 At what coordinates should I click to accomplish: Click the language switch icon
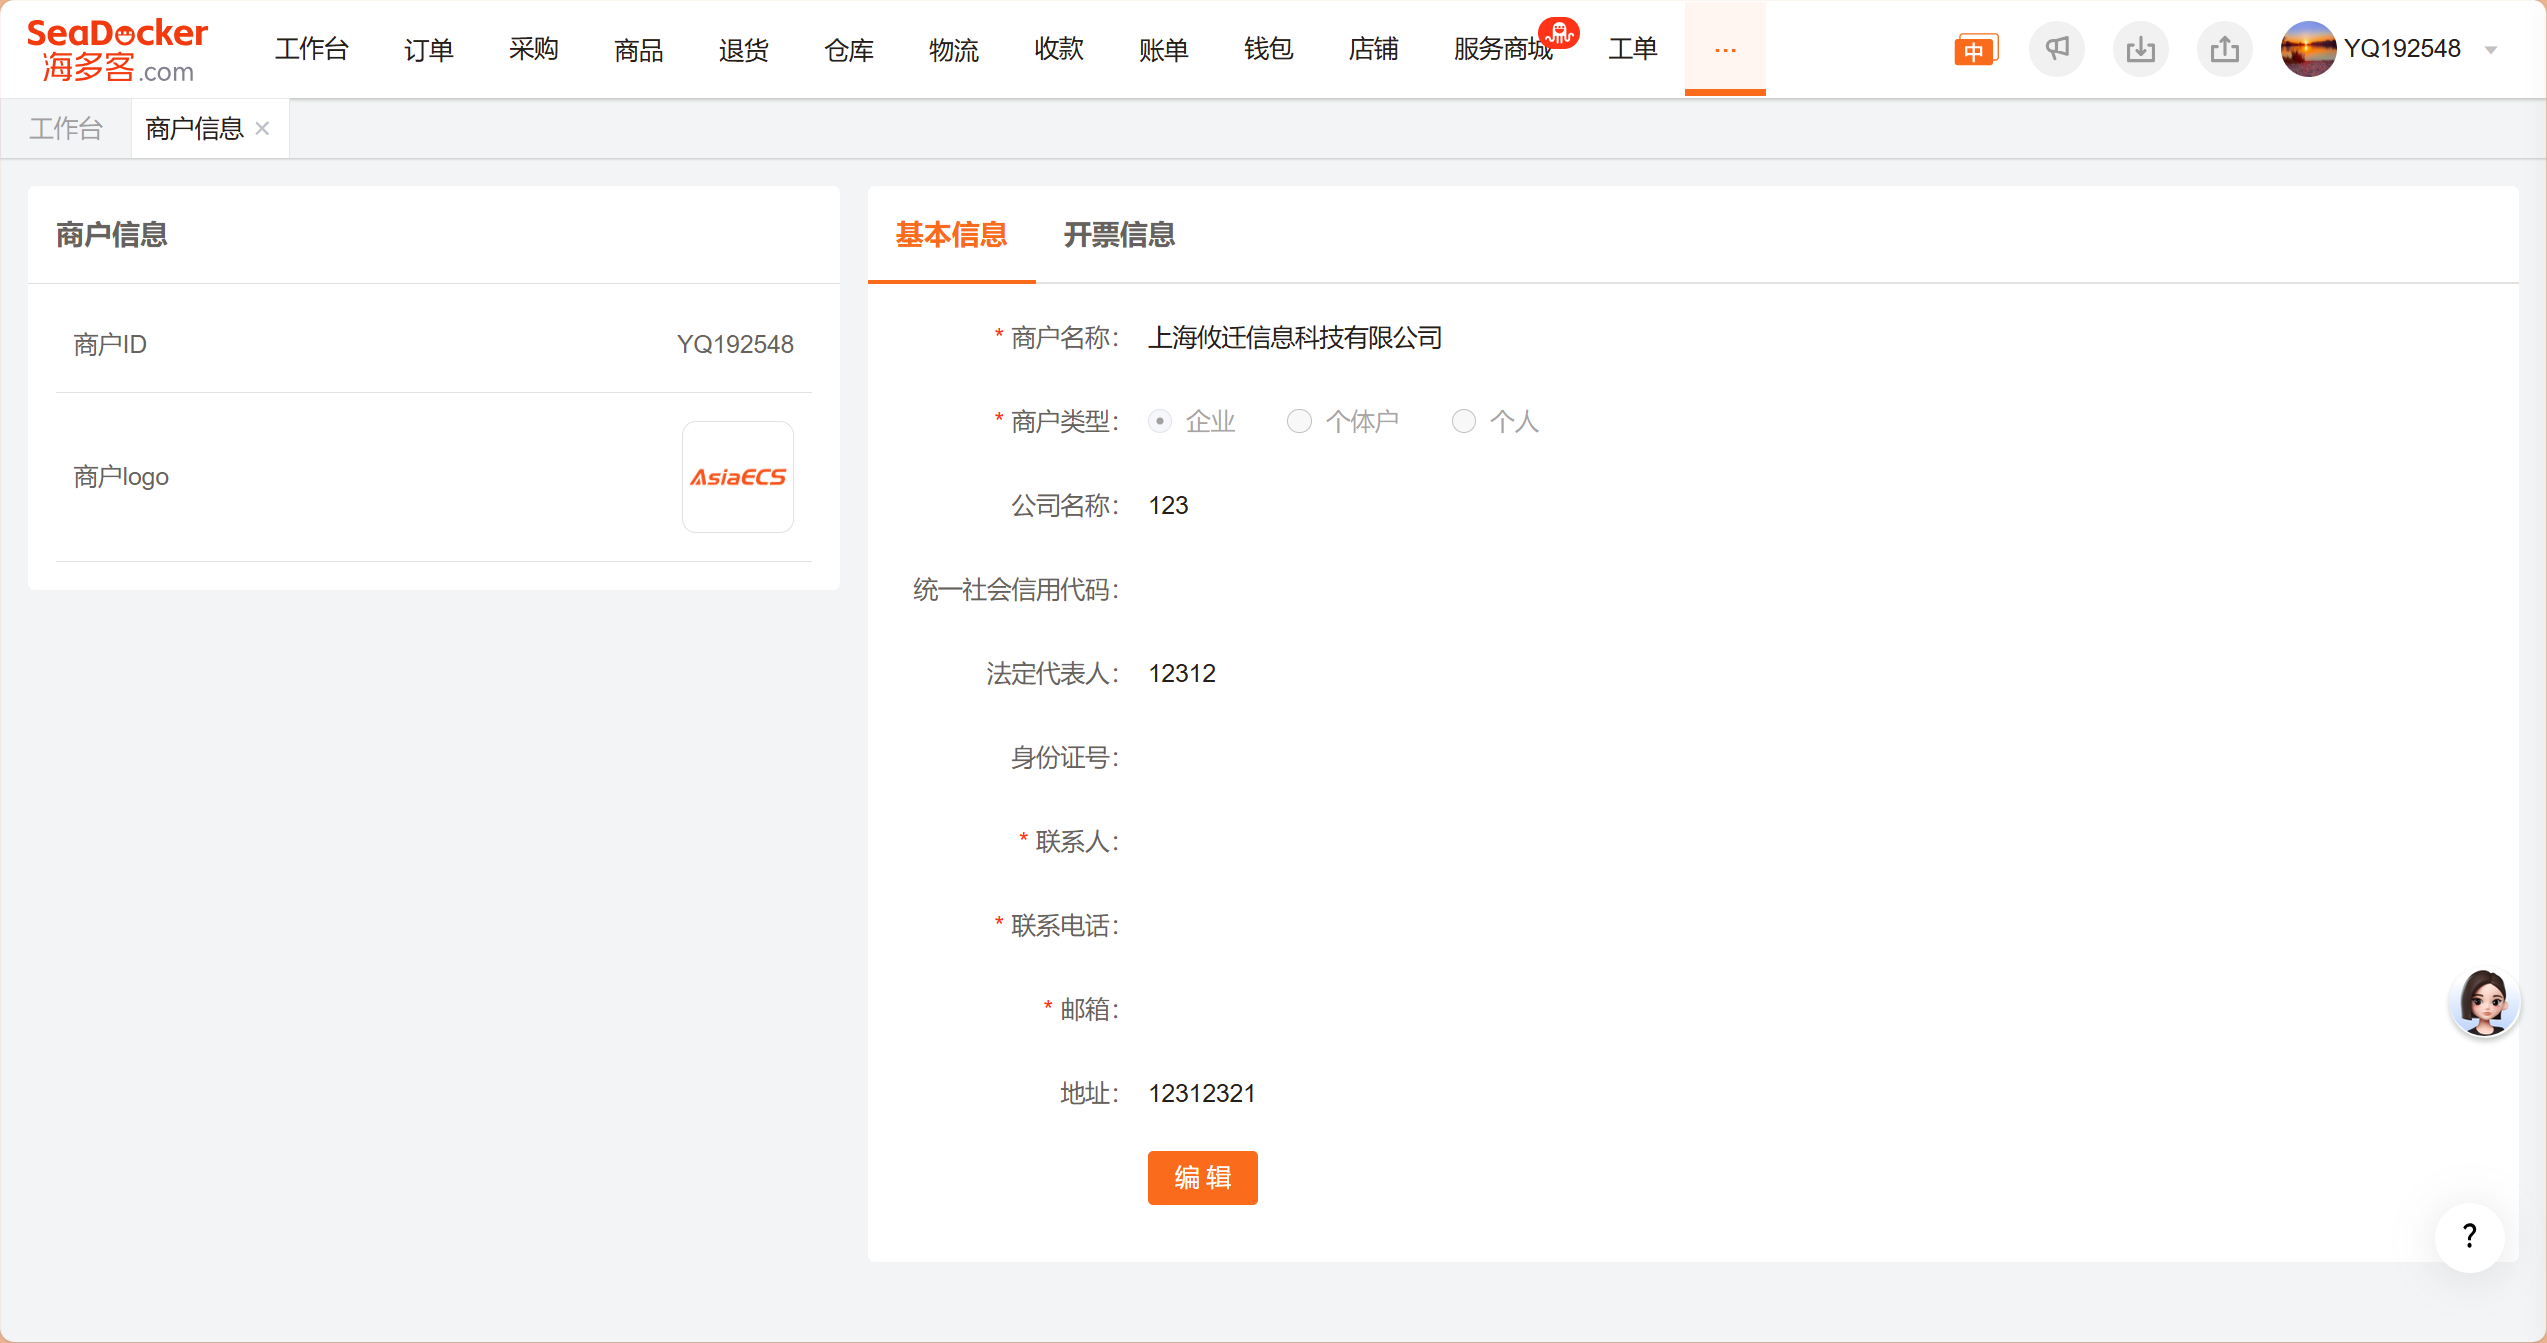[1975, 50]
